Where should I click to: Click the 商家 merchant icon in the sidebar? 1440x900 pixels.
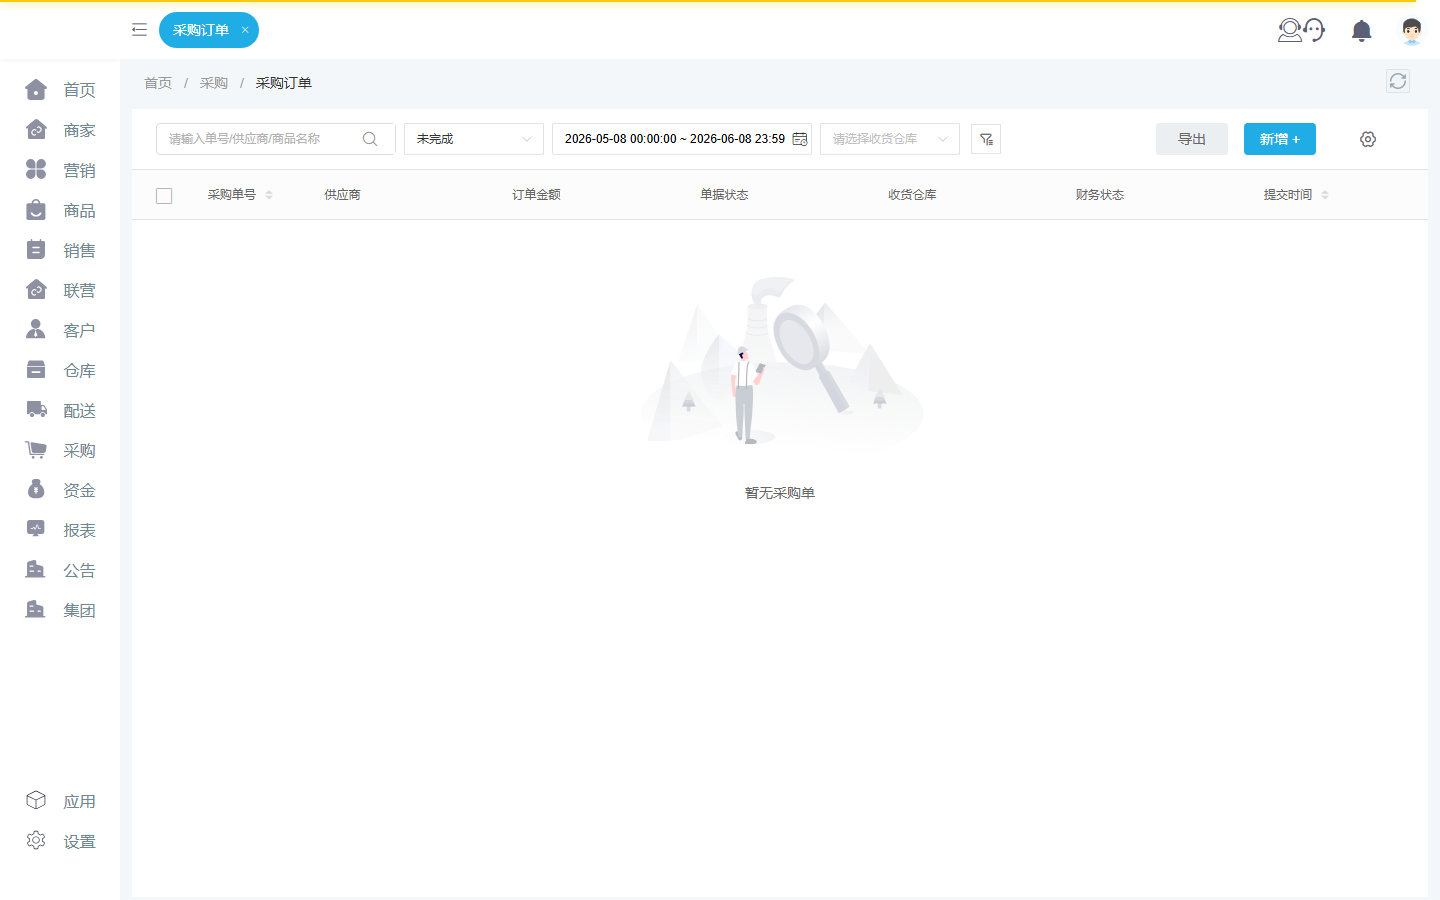click(x=36, y=130)
